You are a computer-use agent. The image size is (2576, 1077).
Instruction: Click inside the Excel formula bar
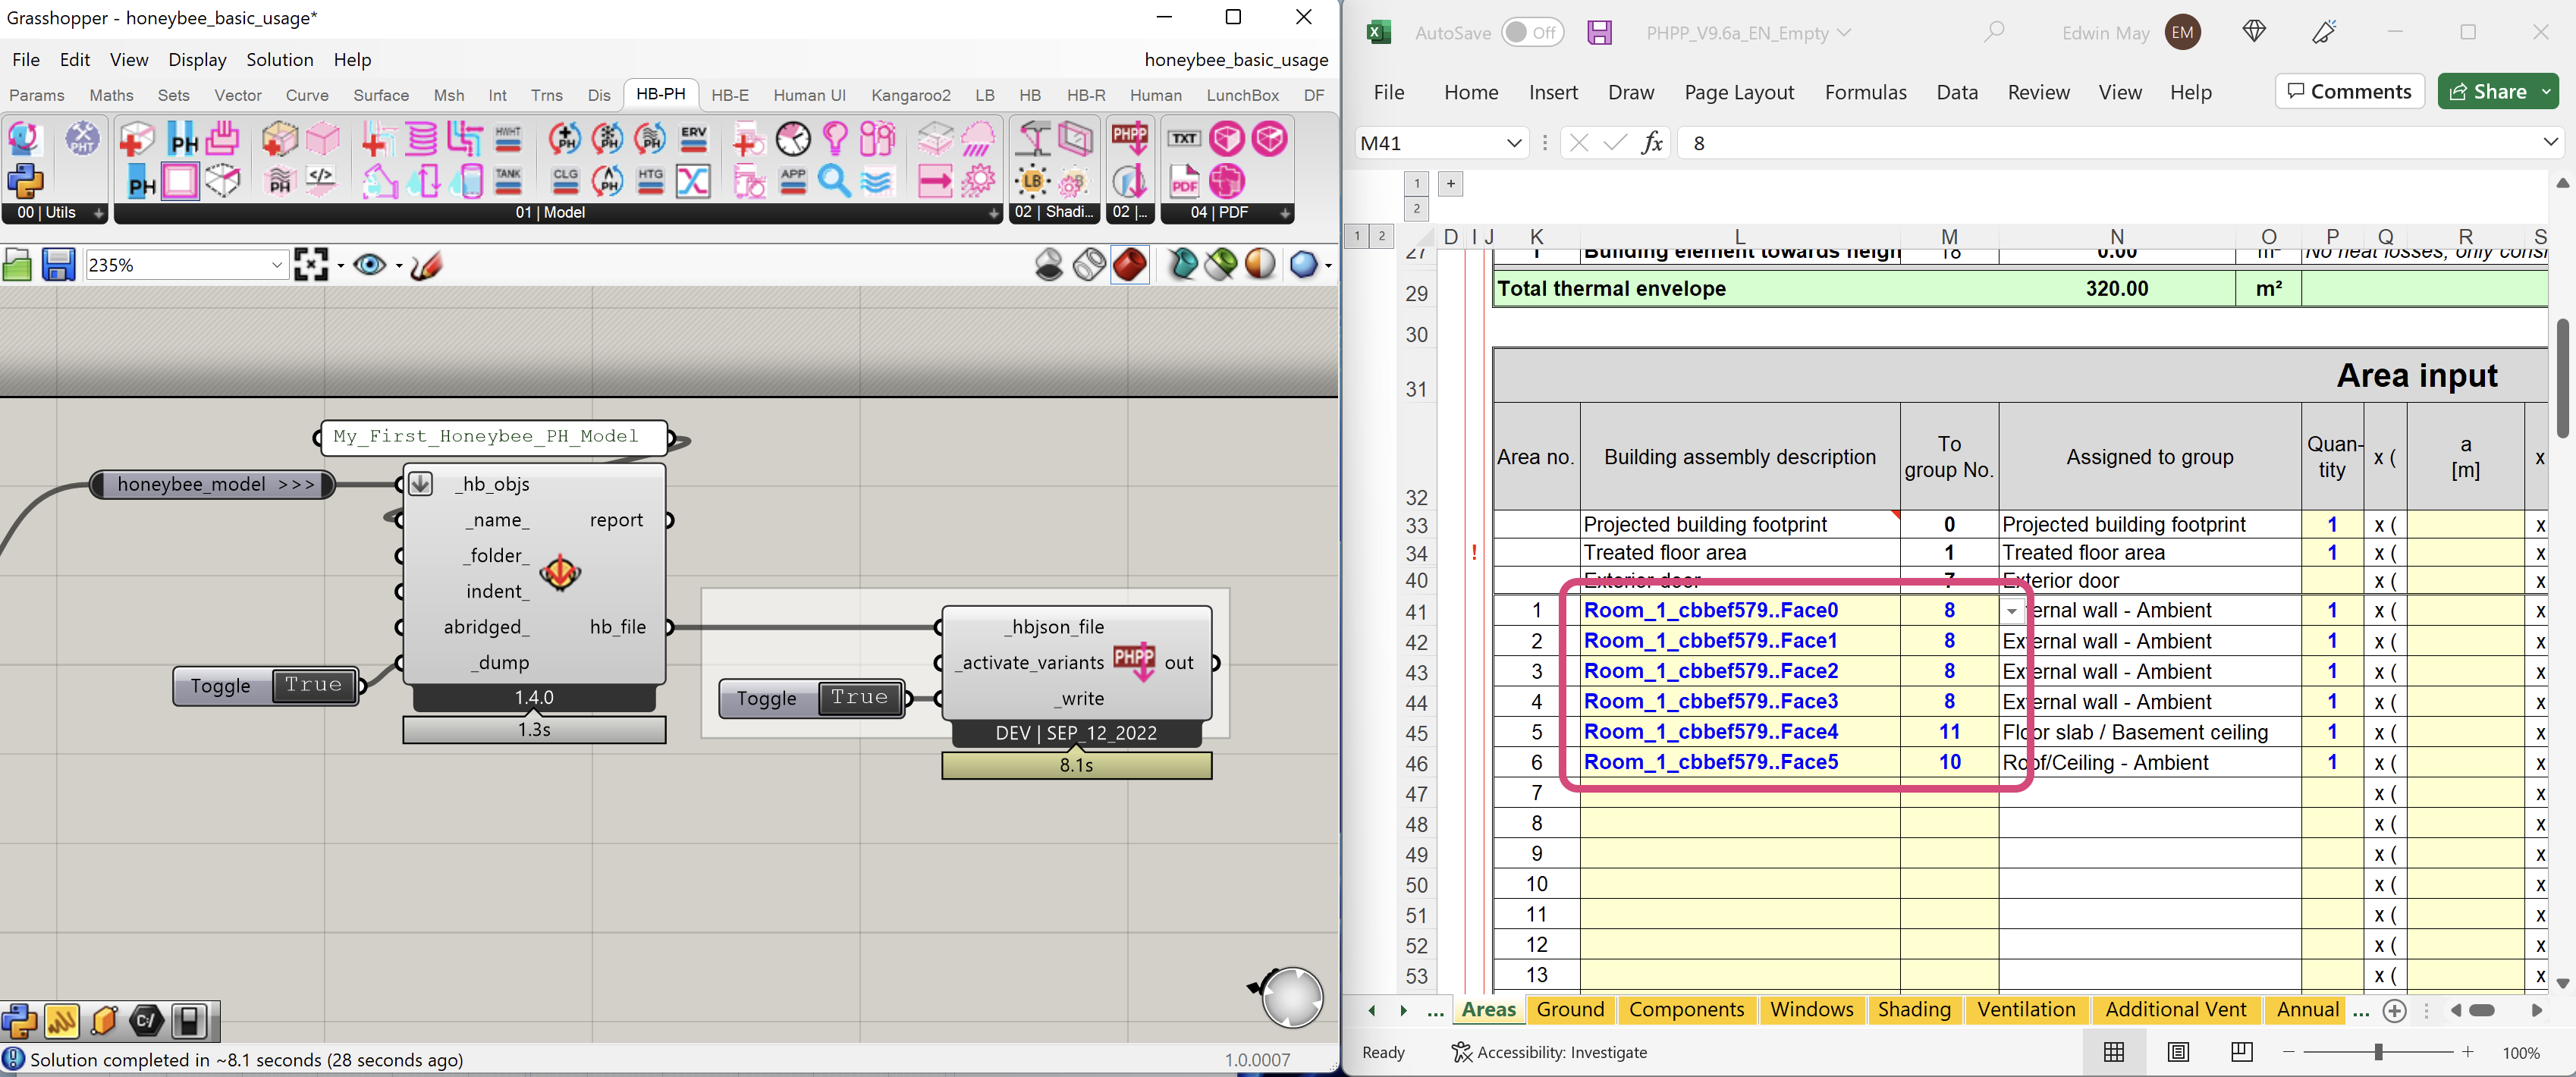(2100, 143)
